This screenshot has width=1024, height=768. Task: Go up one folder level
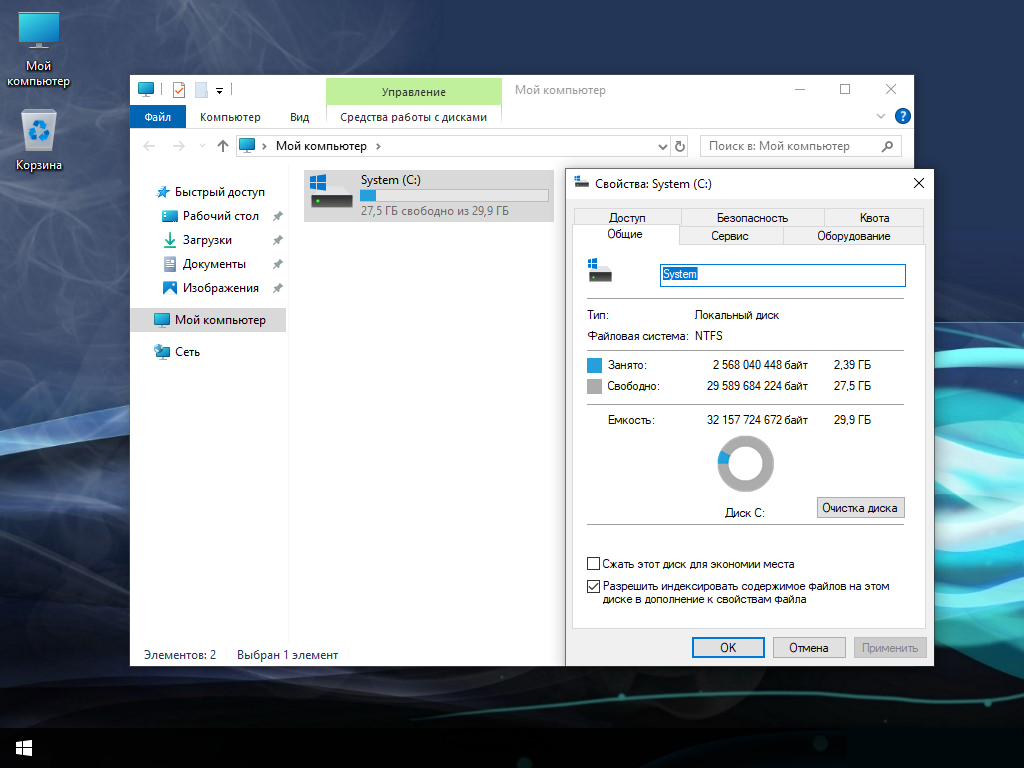pos(223,146)
